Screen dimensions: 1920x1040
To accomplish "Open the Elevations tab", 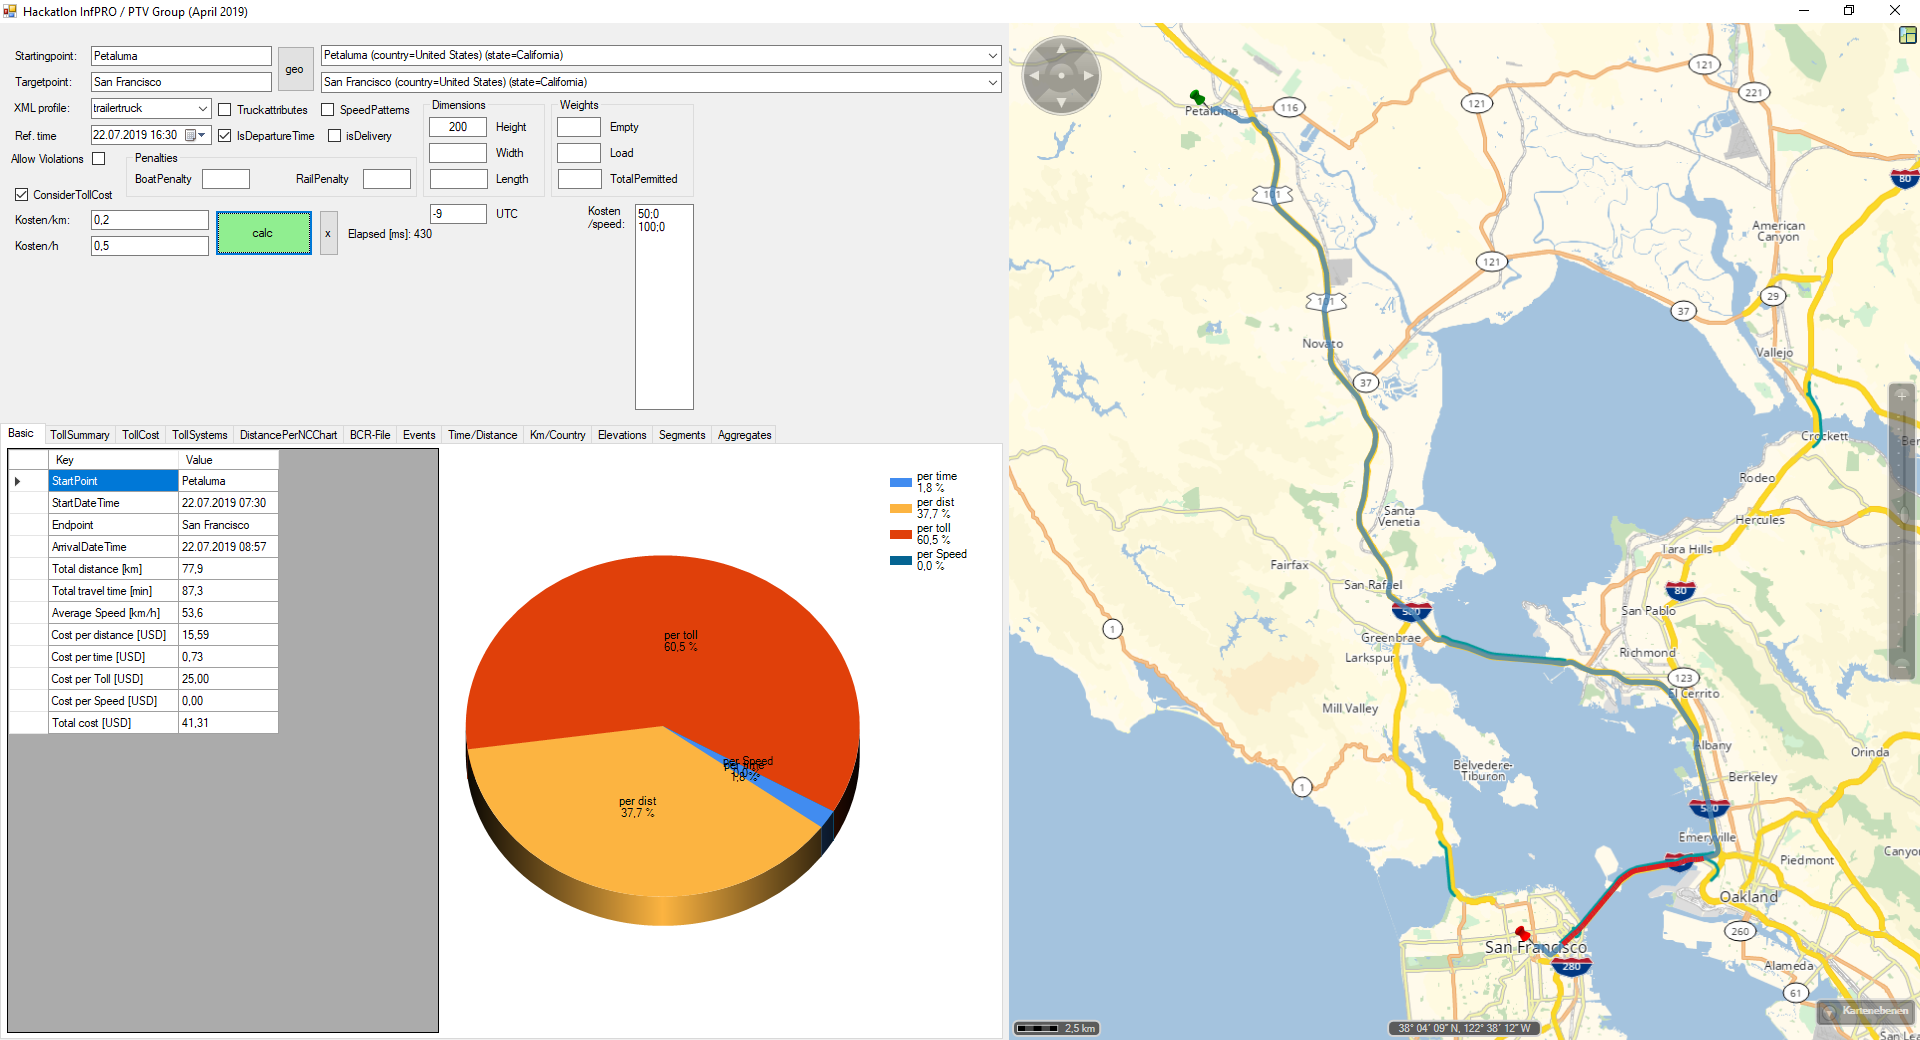I will point(621,435).
